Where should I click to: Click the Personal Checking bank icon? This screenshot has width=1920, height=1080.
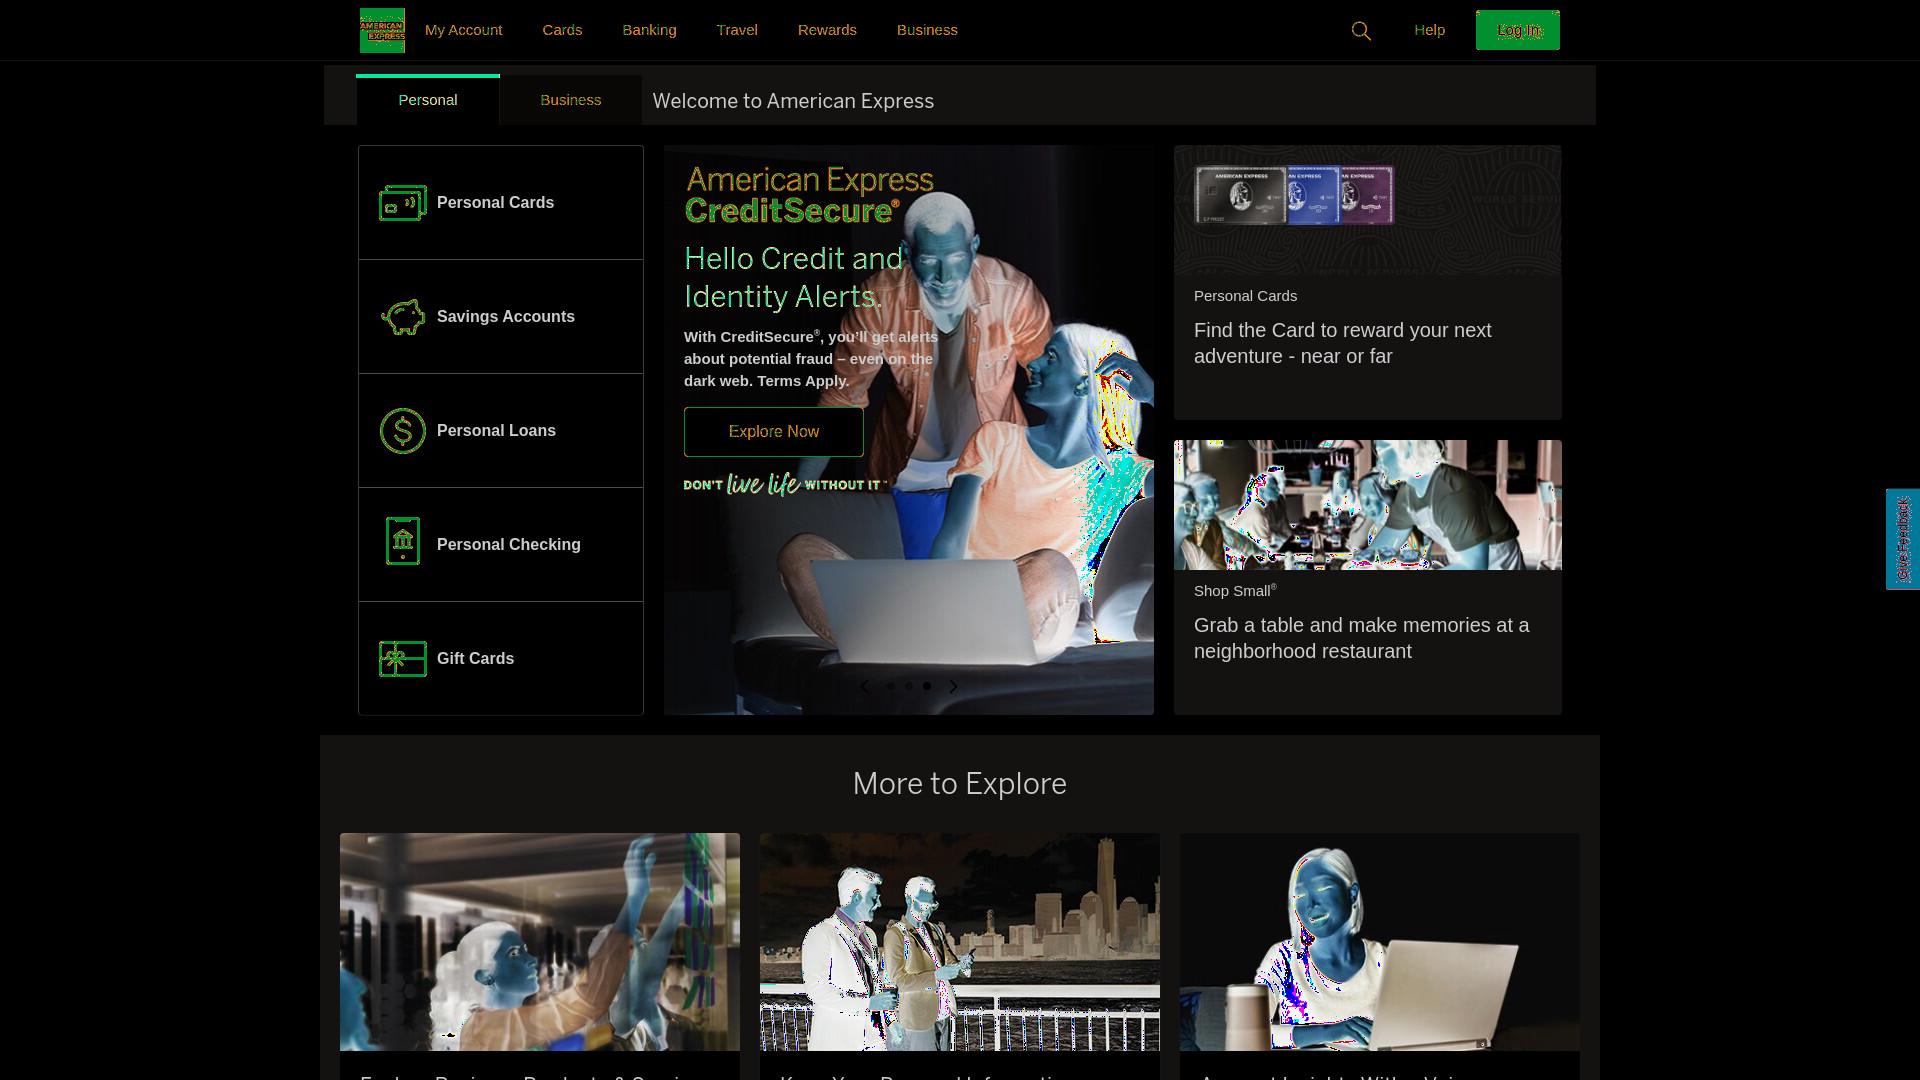coord(403,541)
